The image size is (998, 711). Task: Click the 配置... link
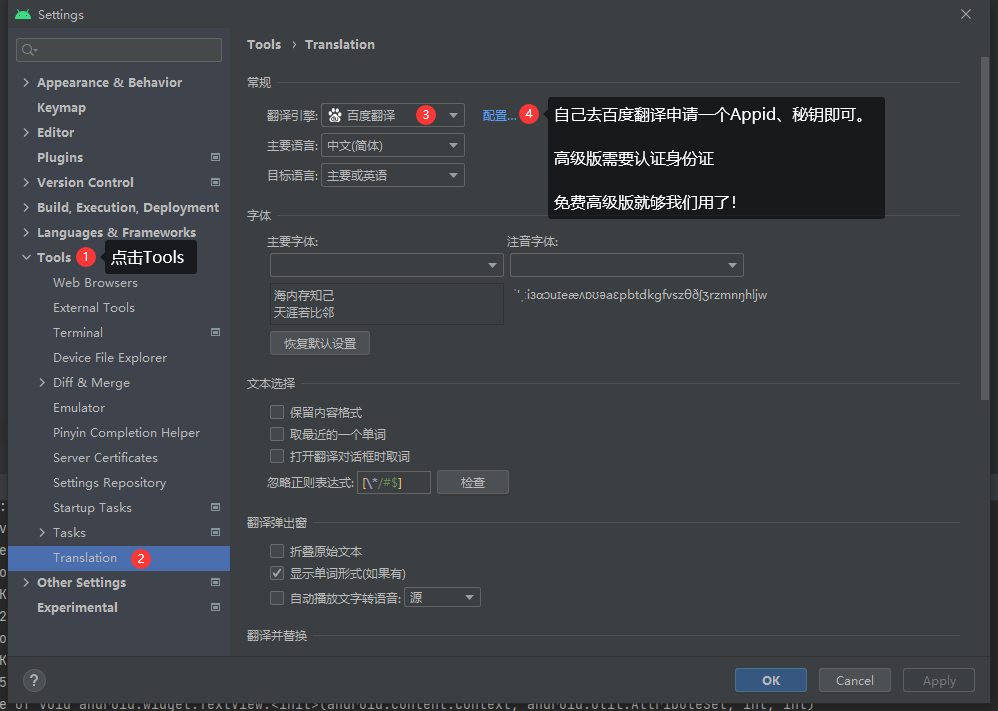[x=499, y=115]
